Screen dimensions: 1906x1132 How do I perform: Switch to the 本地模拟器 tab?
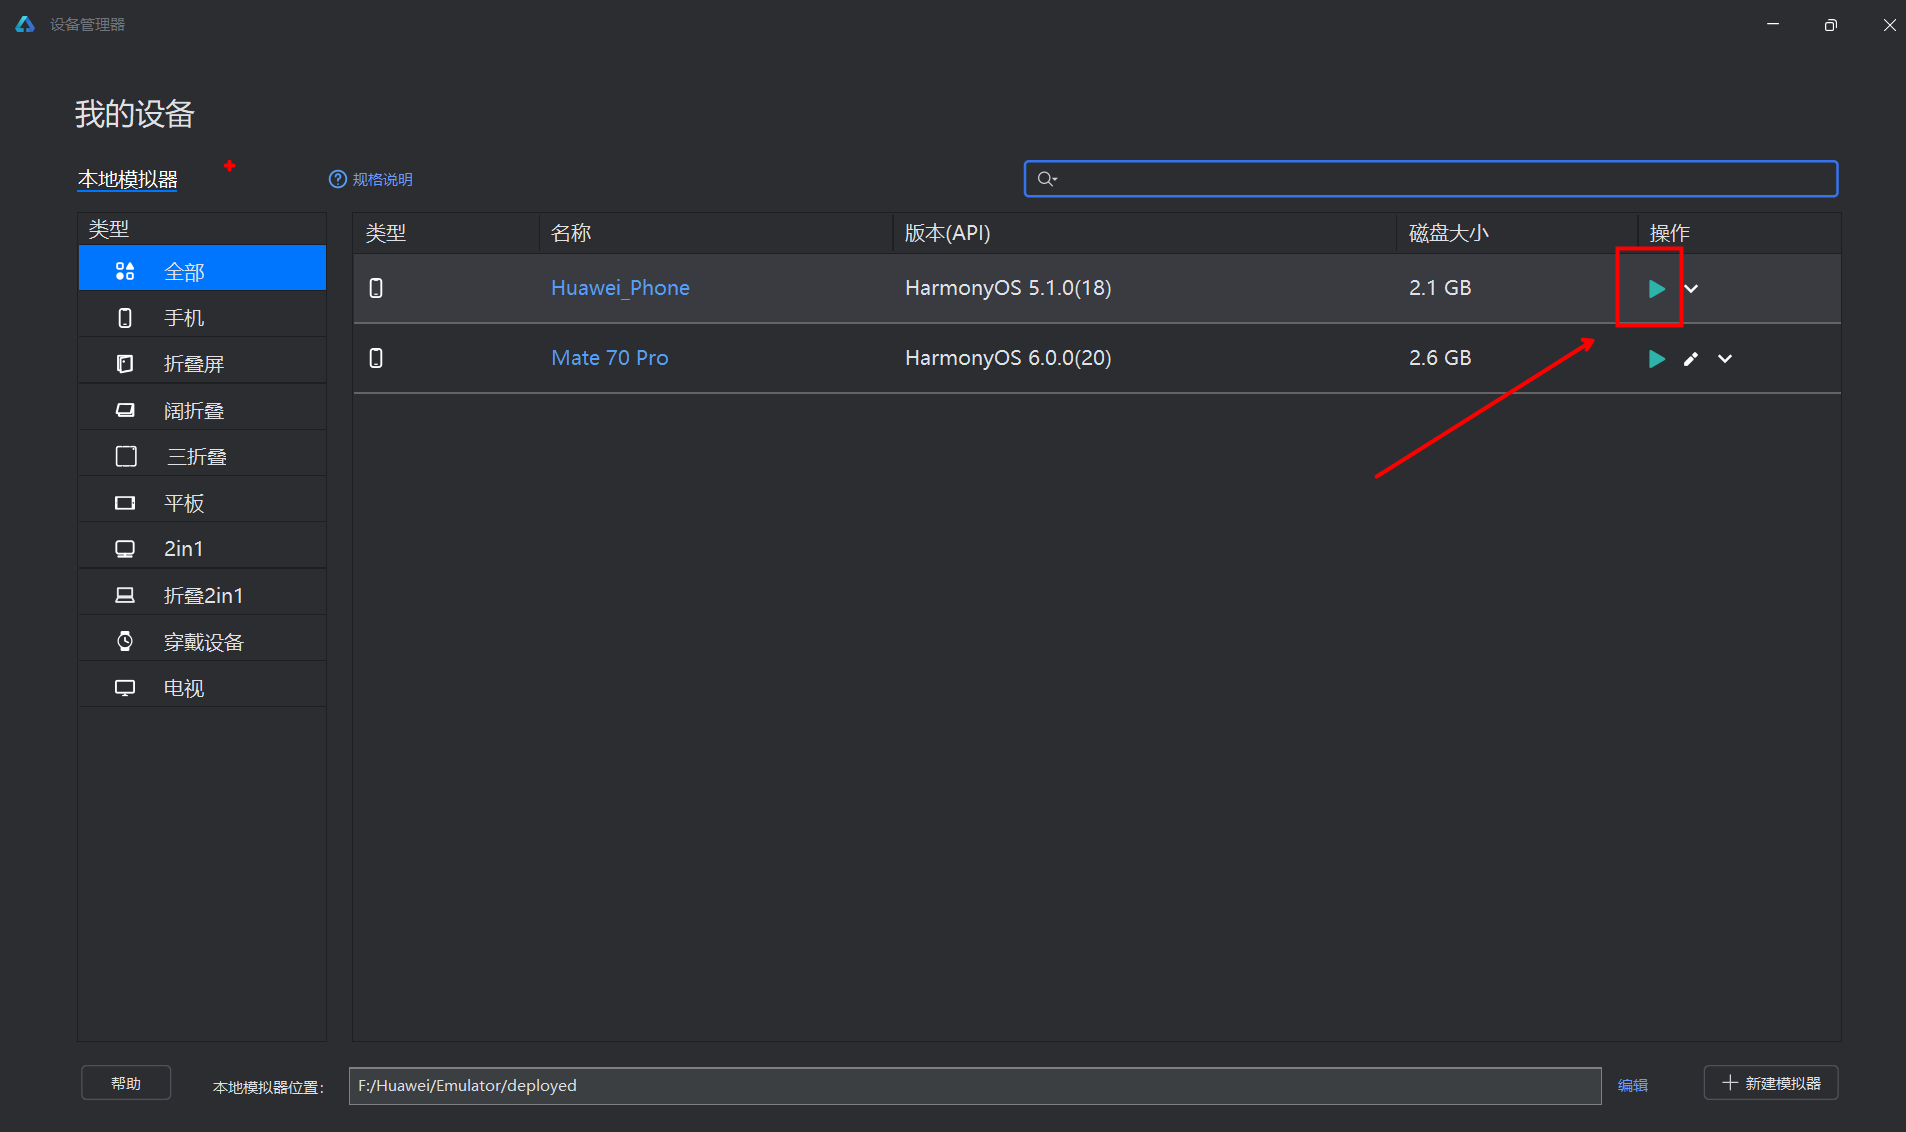pyautogui.click(x=128, y=179)
